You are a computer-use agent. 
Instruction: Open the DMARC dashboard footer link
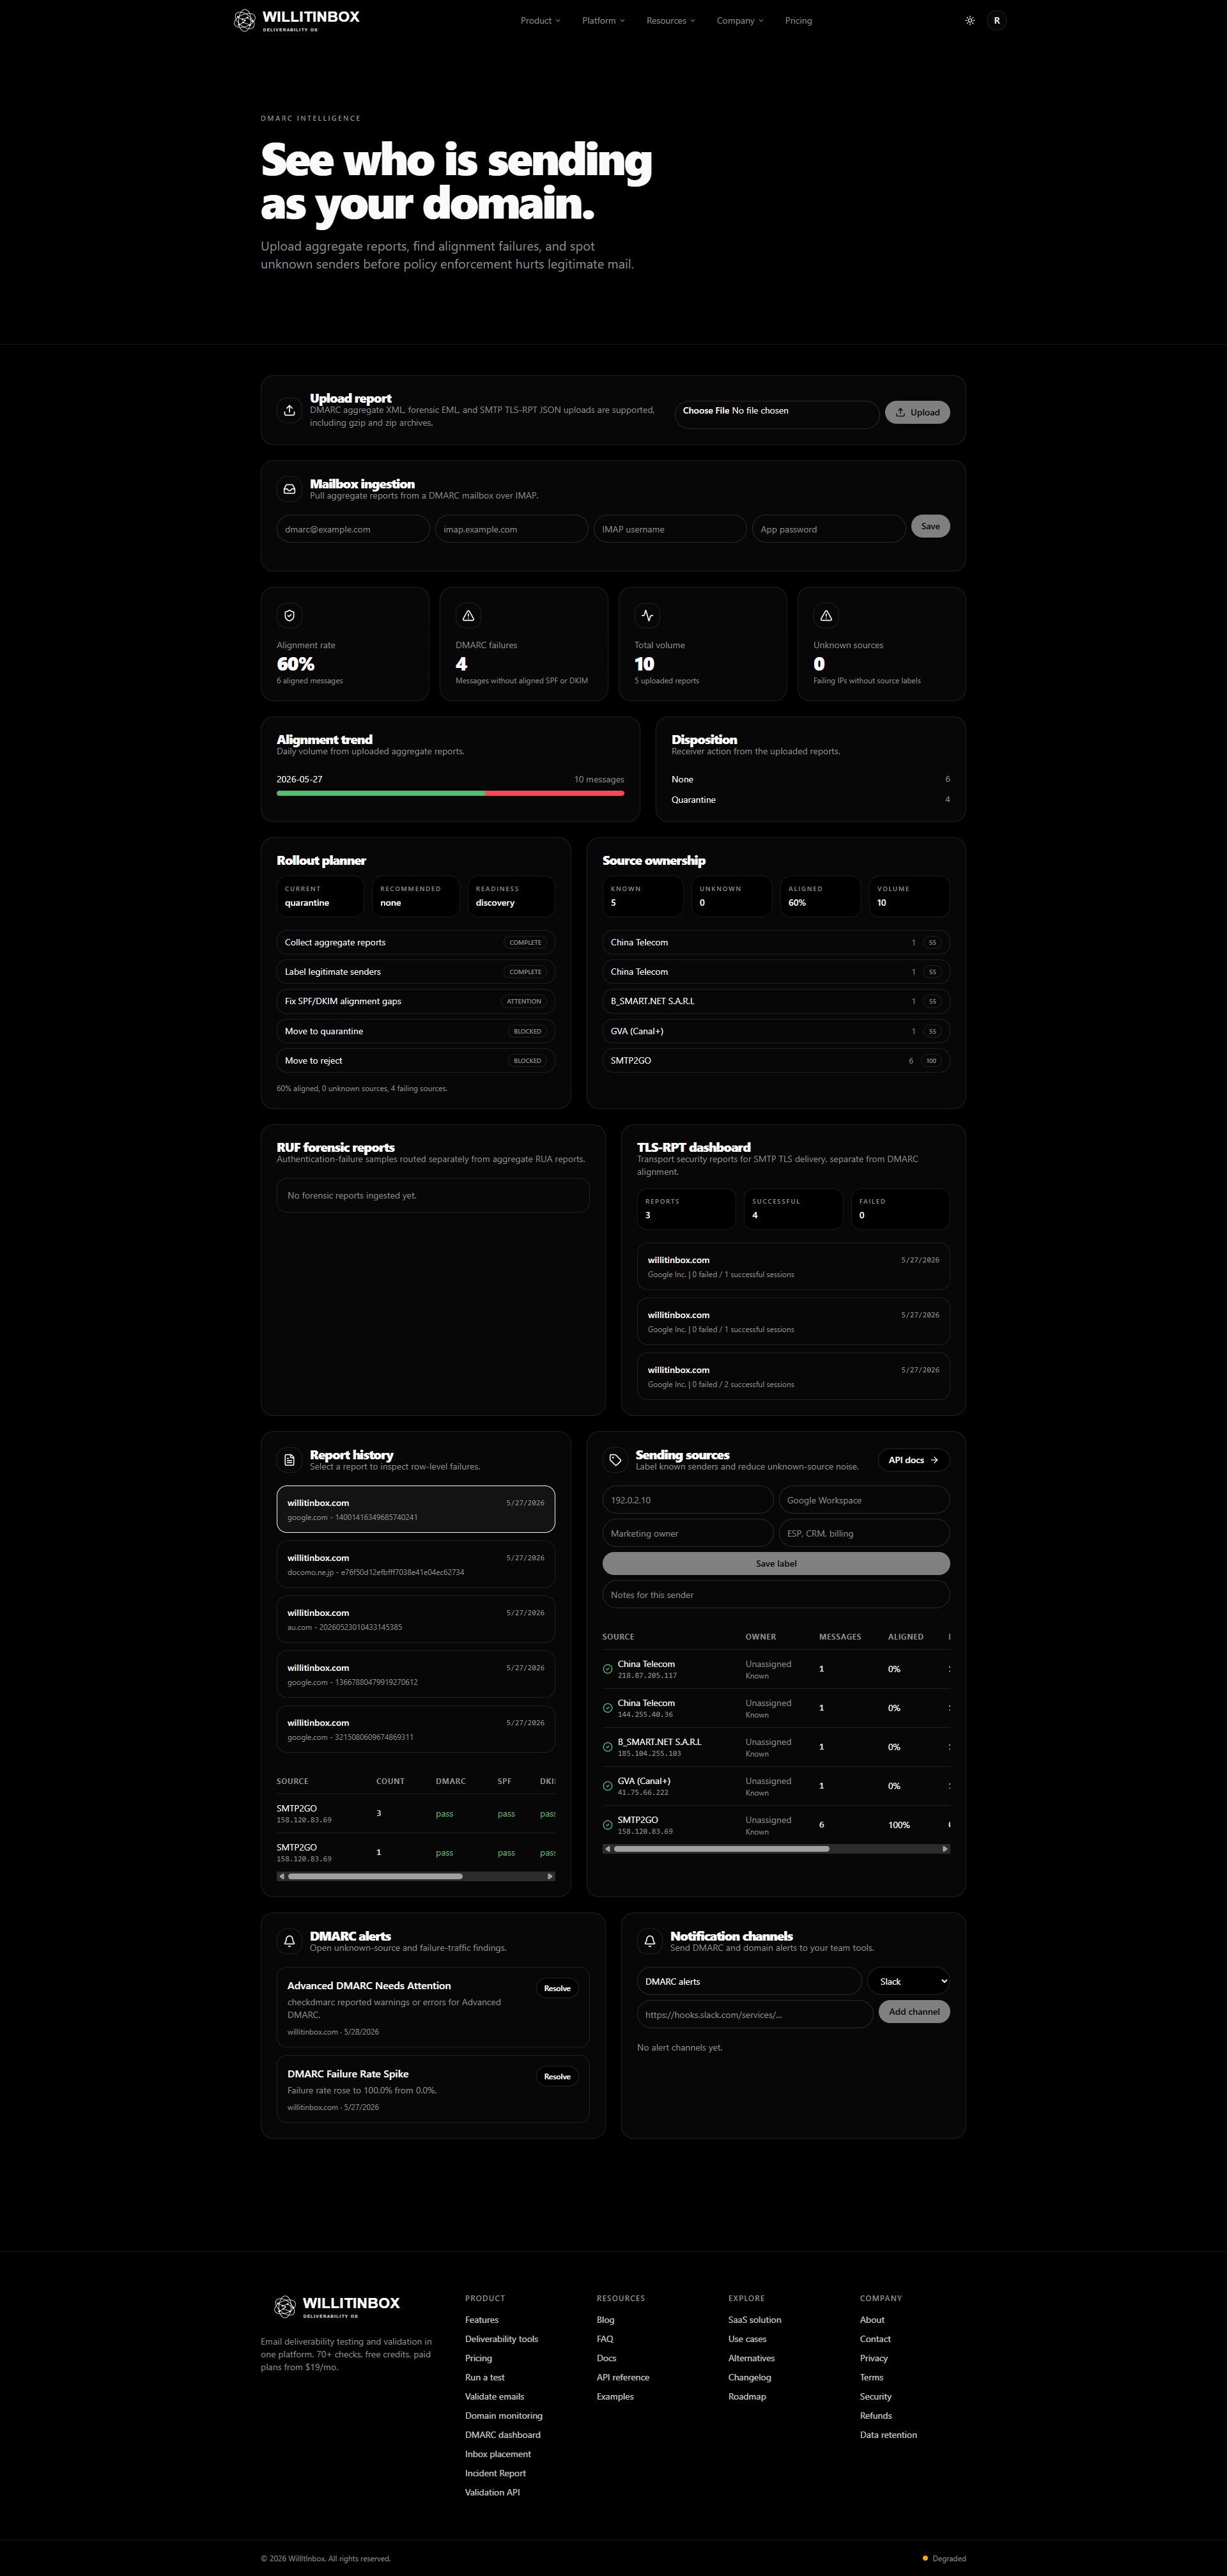pos(502,2434)
